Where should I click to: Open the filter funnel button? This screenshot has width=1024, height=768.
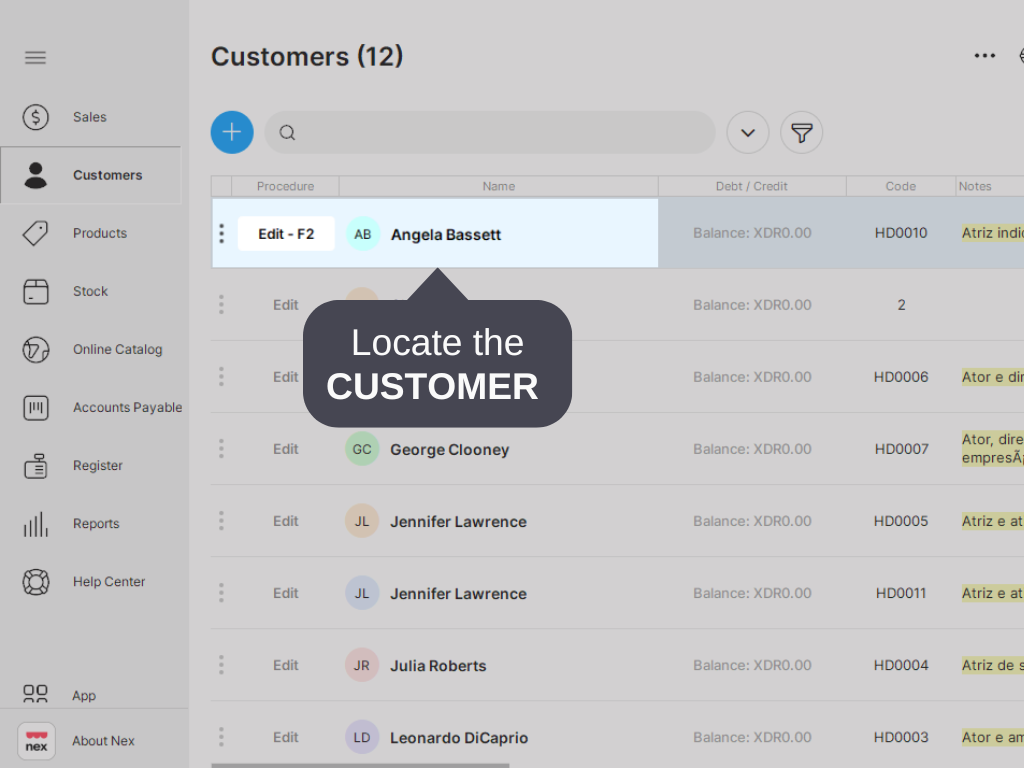[x=801, y=133]
